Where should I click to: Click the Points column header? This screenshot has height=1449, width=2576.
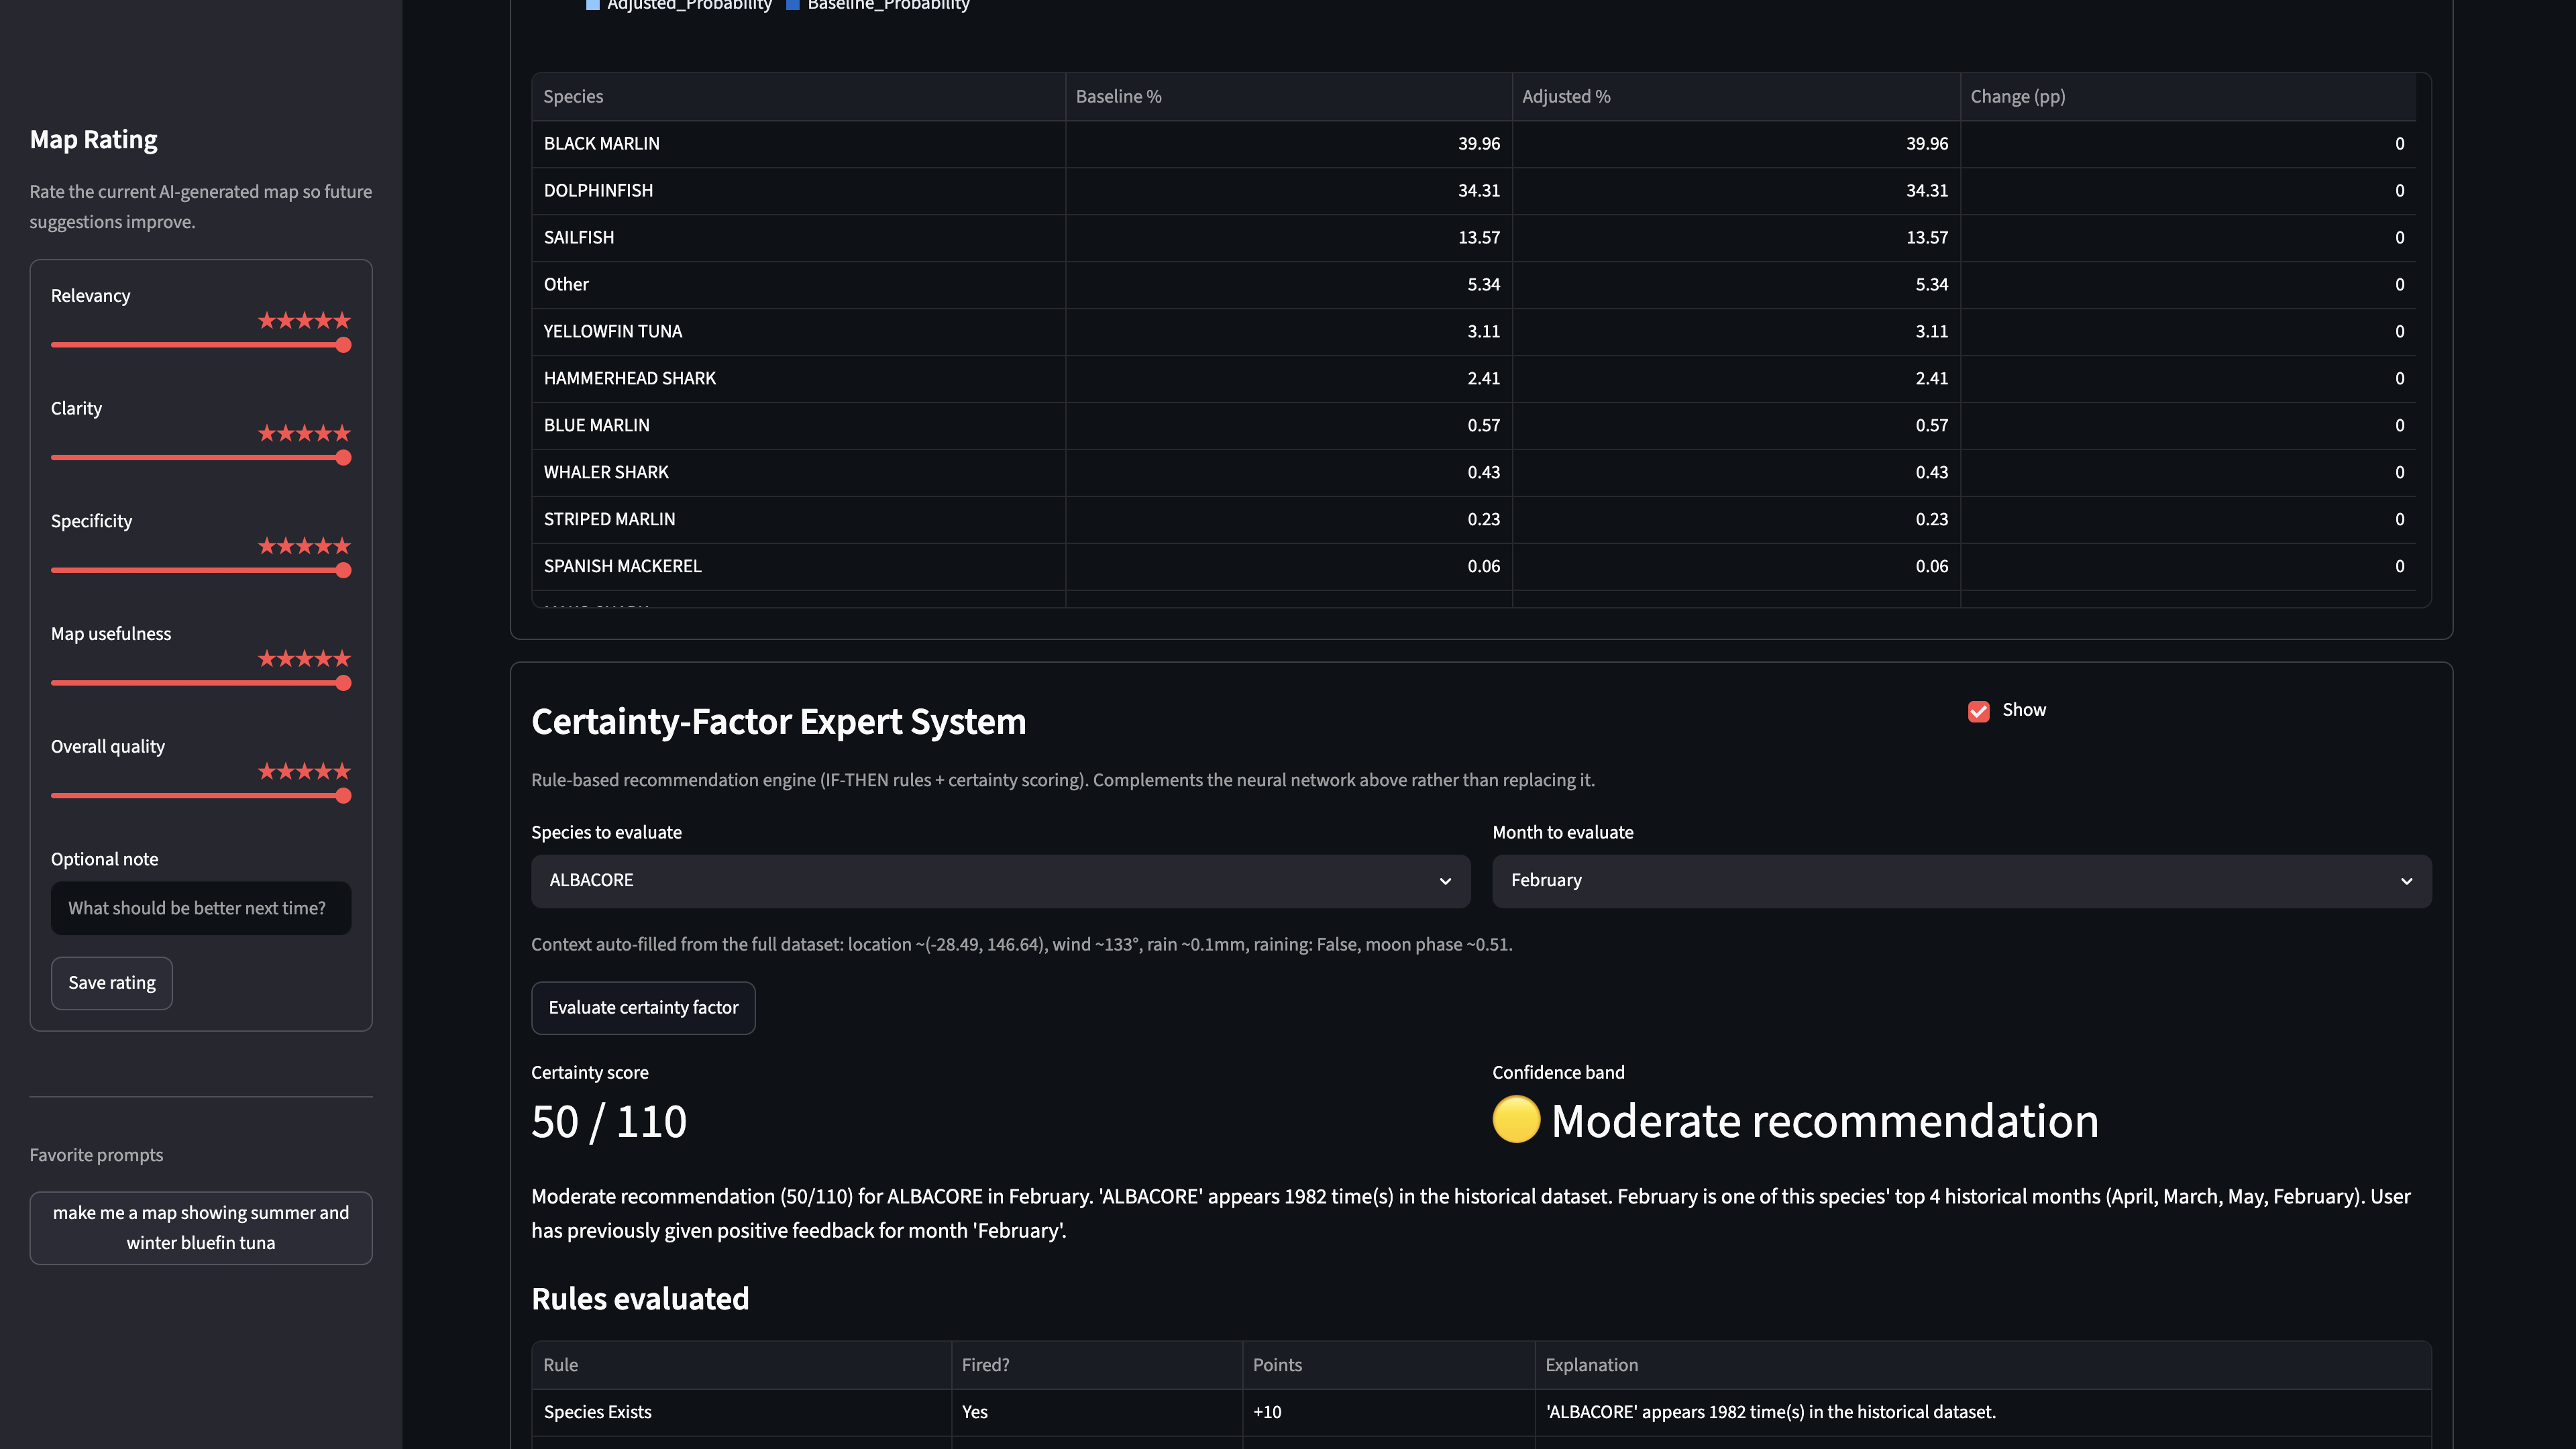(1388, 1366)
